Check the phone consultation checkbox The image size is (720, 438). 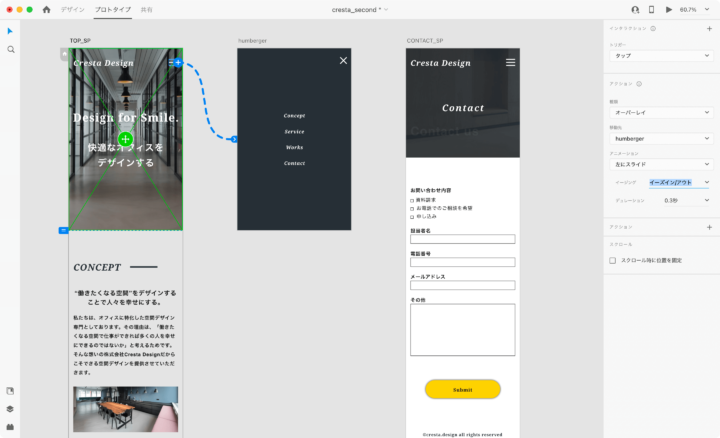pyautogui.click(x=412, y=209)
